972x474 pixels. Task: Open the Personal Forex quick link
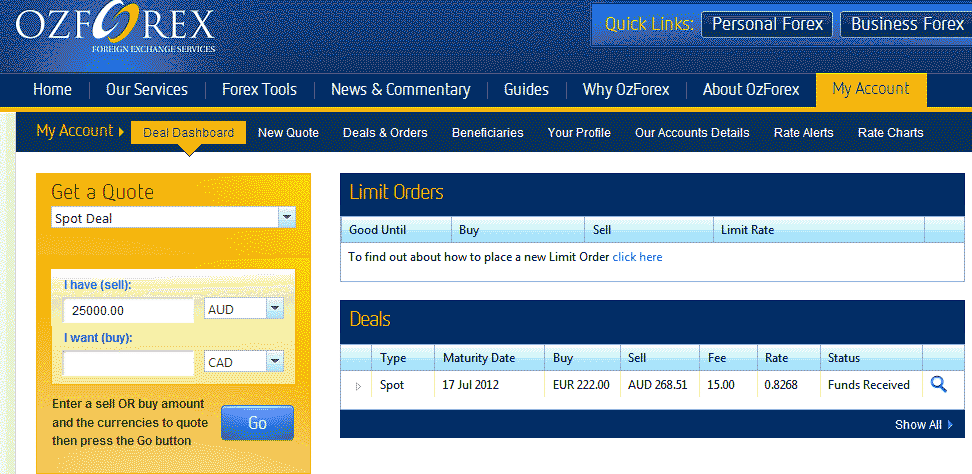click(x=767, y=25)
